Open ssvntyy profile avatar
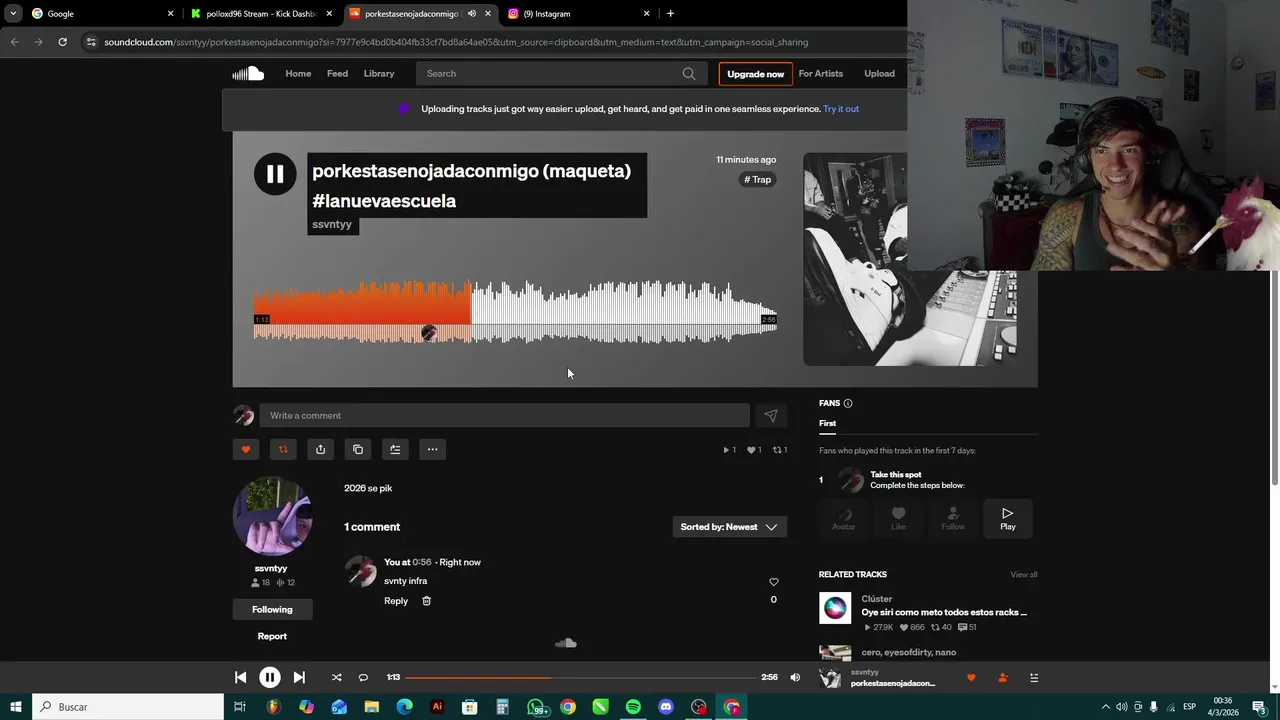This screenshot has width=1280, height=720. (x=272, y=516)
